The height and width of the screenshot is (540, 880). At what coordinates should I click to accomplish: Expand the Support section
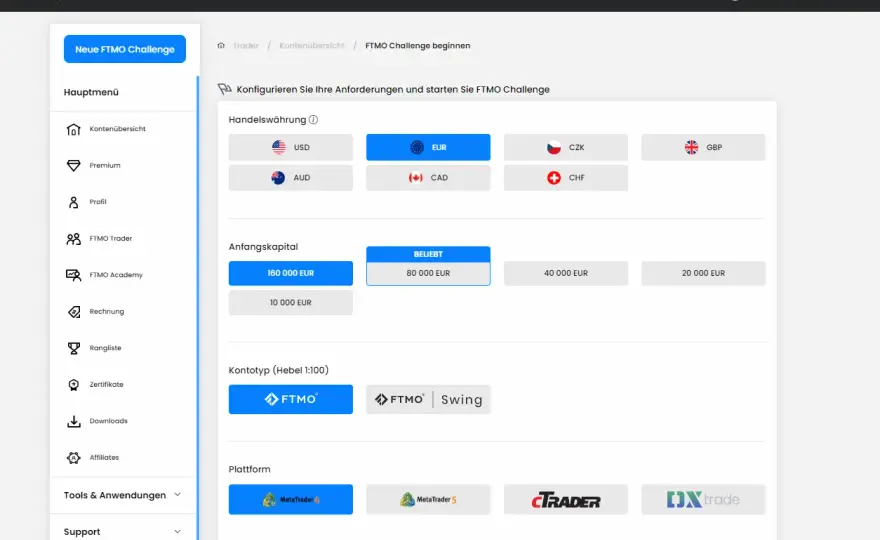(x=123, y=532)
